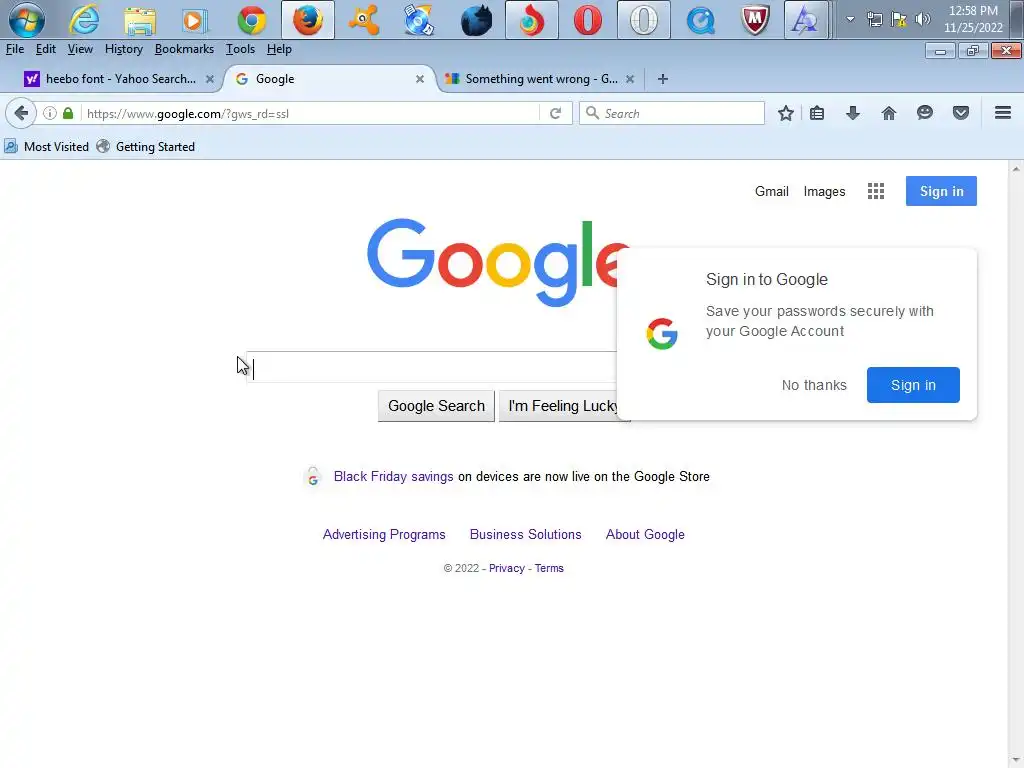Close the heebo font Yahoo tab

[x=210, y=79]
